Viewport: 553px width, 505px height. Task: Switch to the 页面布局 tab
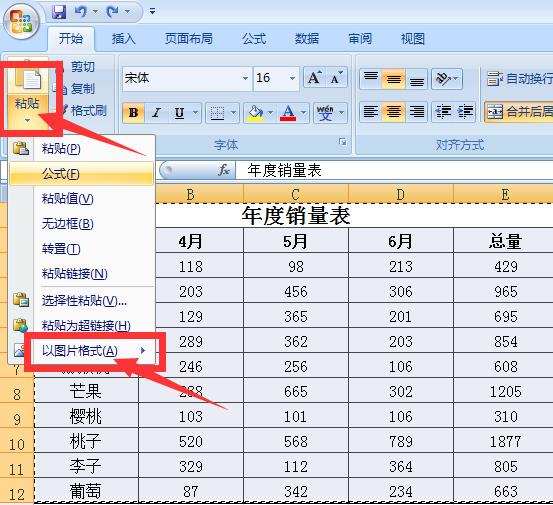point(189,38)
